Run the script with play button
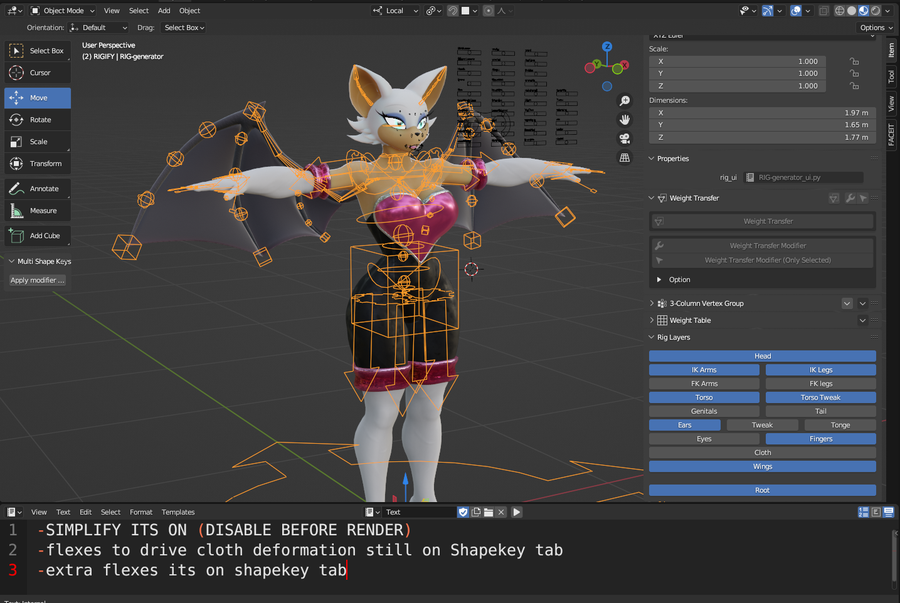Viewport: 900px width, 603px height. tap(517, 512)
